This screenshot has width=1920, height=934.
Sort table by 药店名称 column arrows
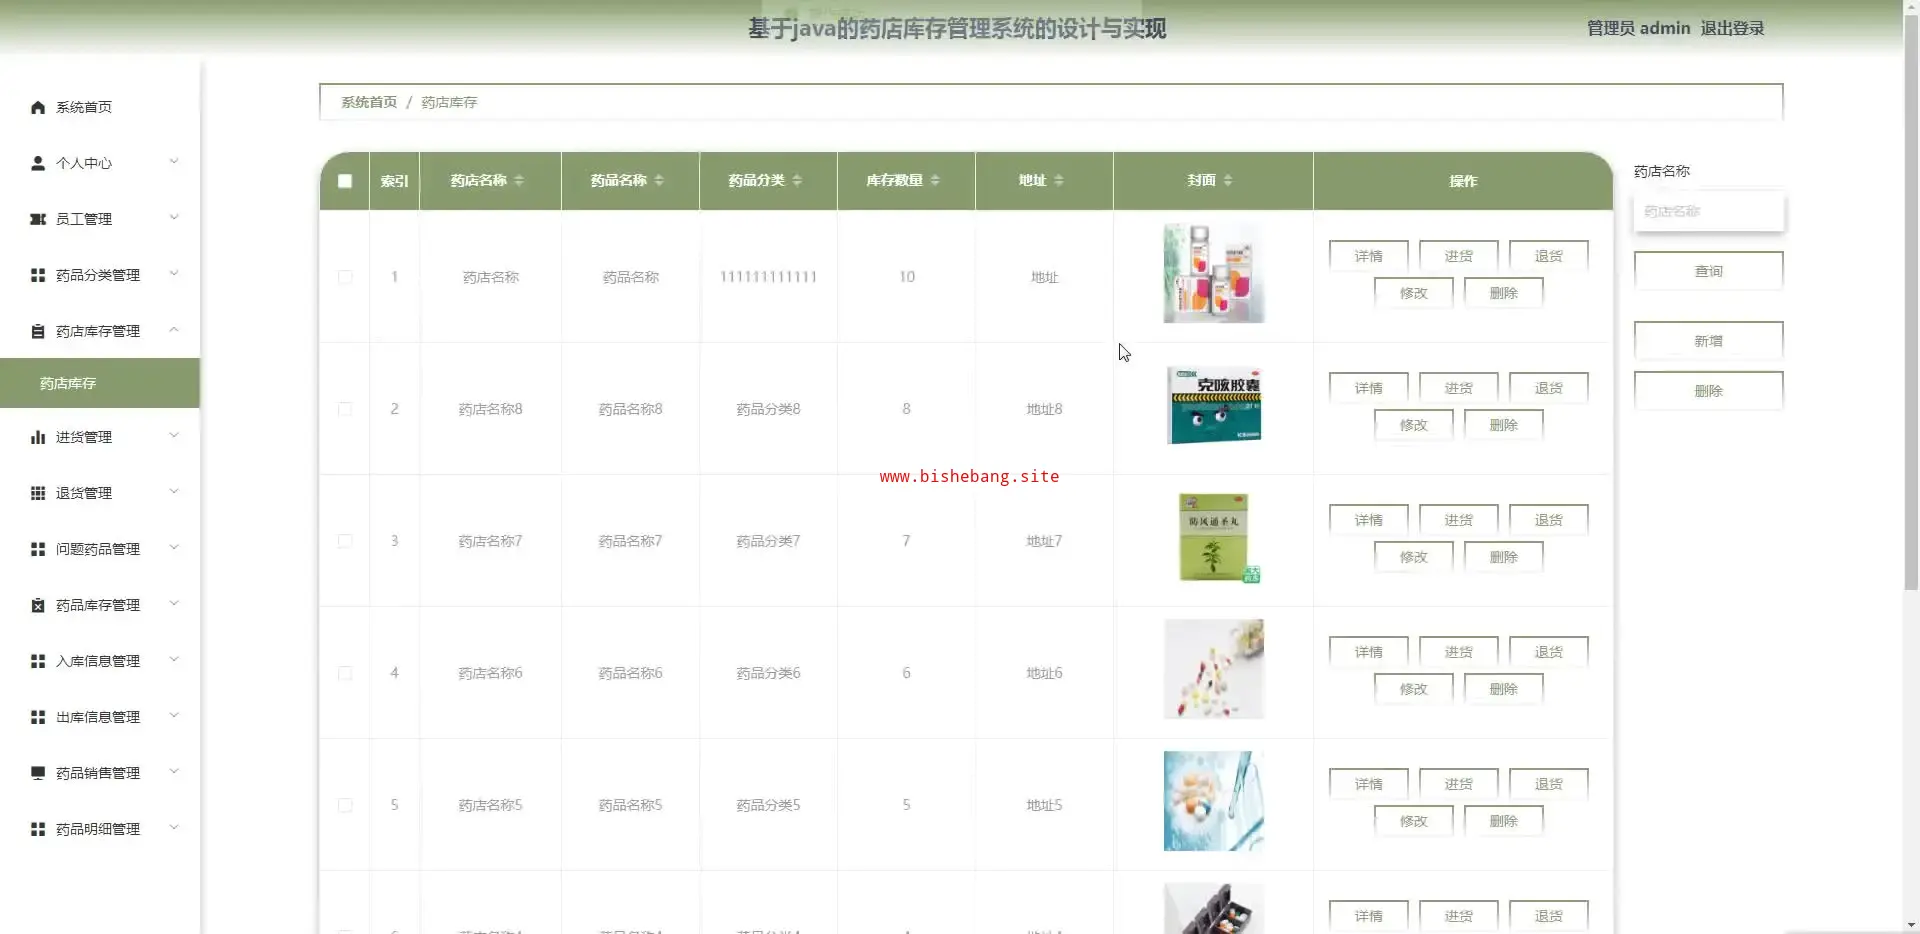point(519,181)
